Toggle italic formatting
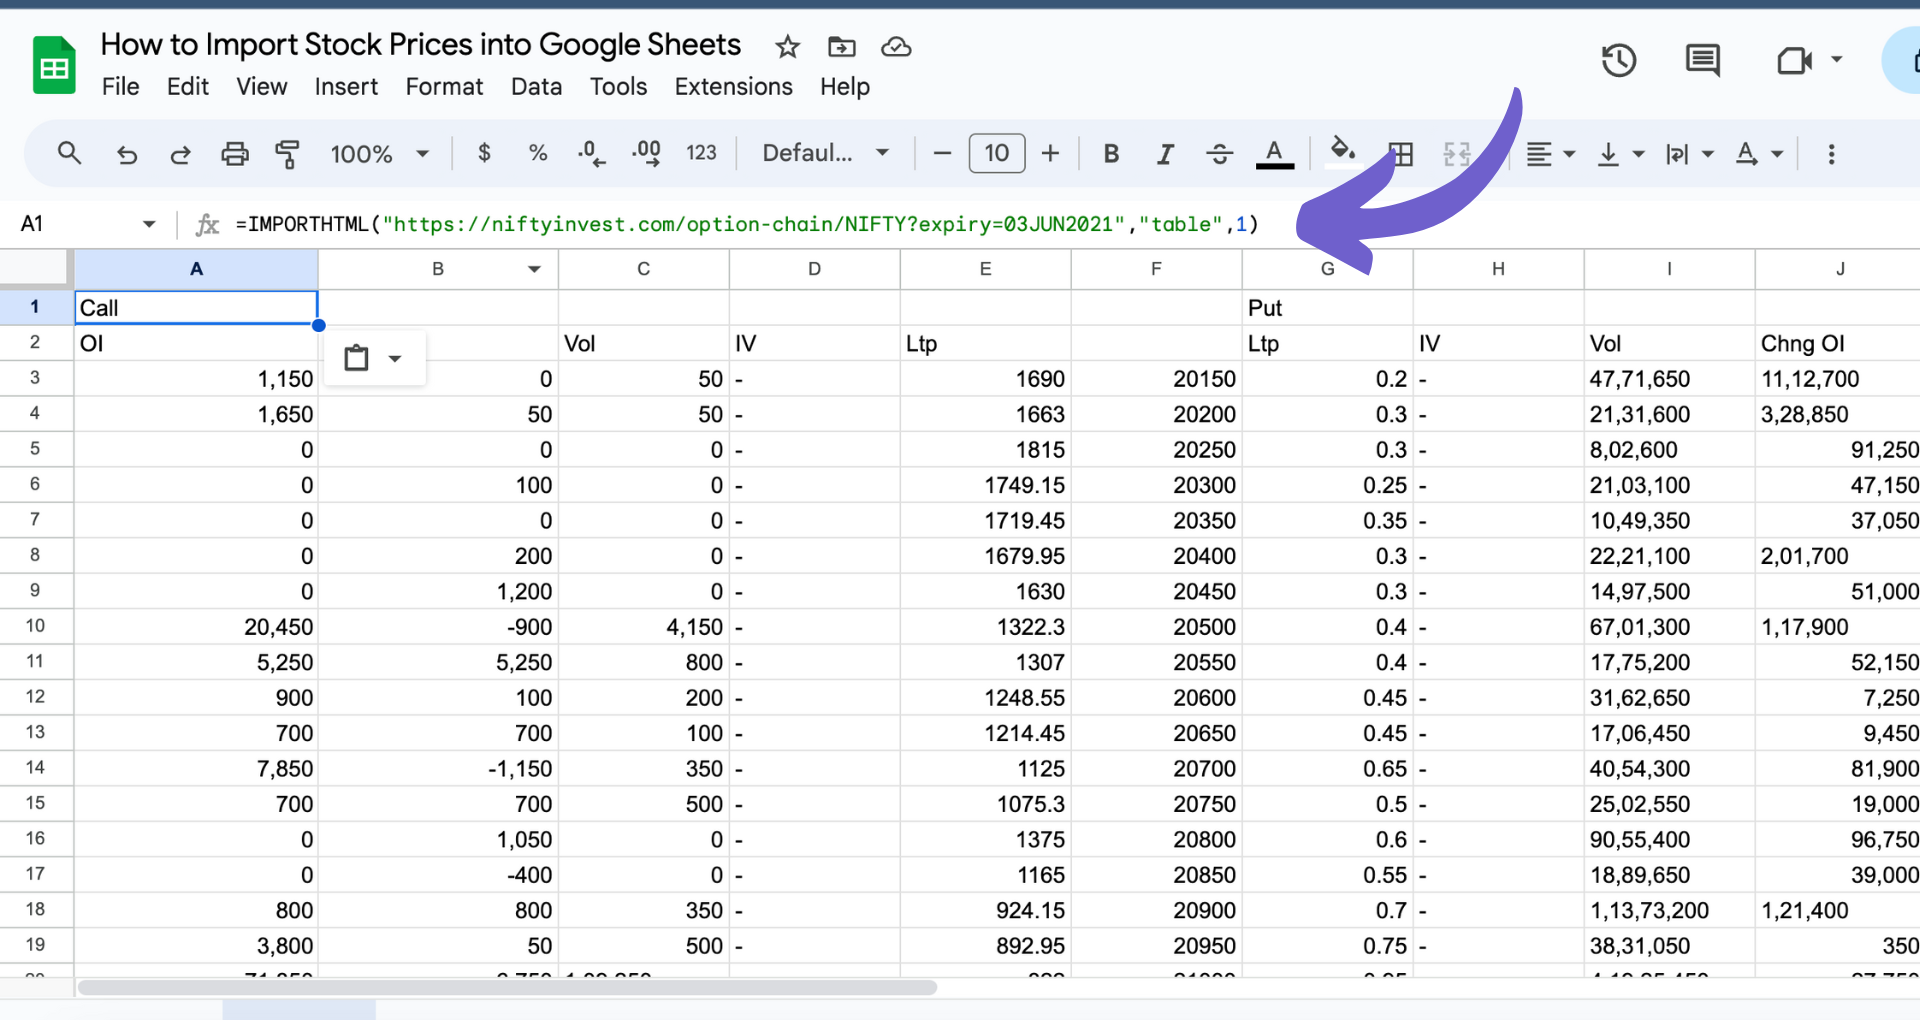 (x=1164, y=154)
